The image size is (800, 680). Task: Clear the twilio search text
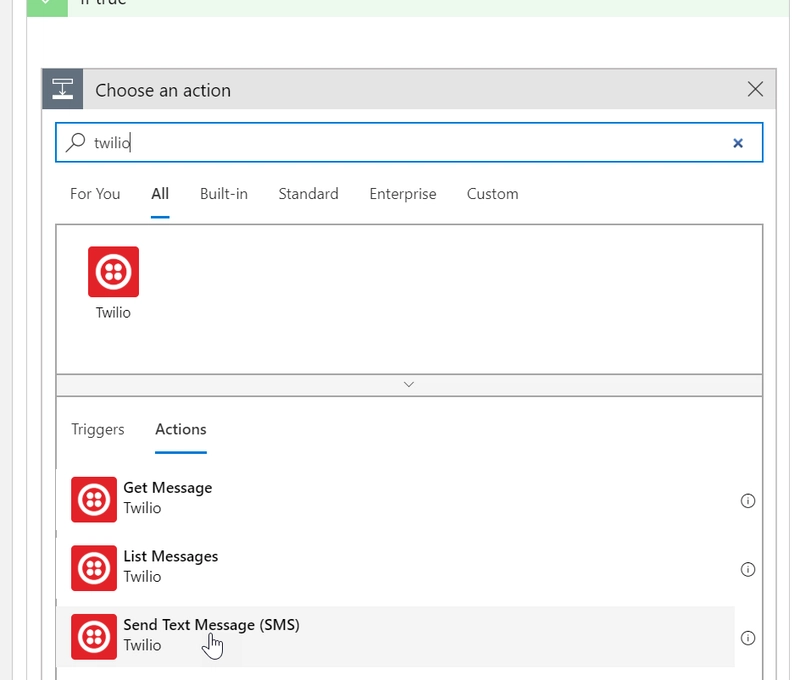pos(738,143)
